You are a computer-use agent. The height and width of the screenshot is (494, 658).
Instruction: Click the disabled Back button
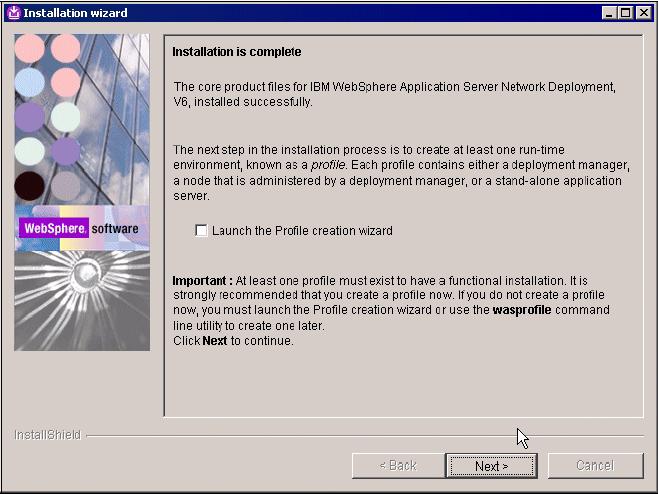click(x=398, y=466)
